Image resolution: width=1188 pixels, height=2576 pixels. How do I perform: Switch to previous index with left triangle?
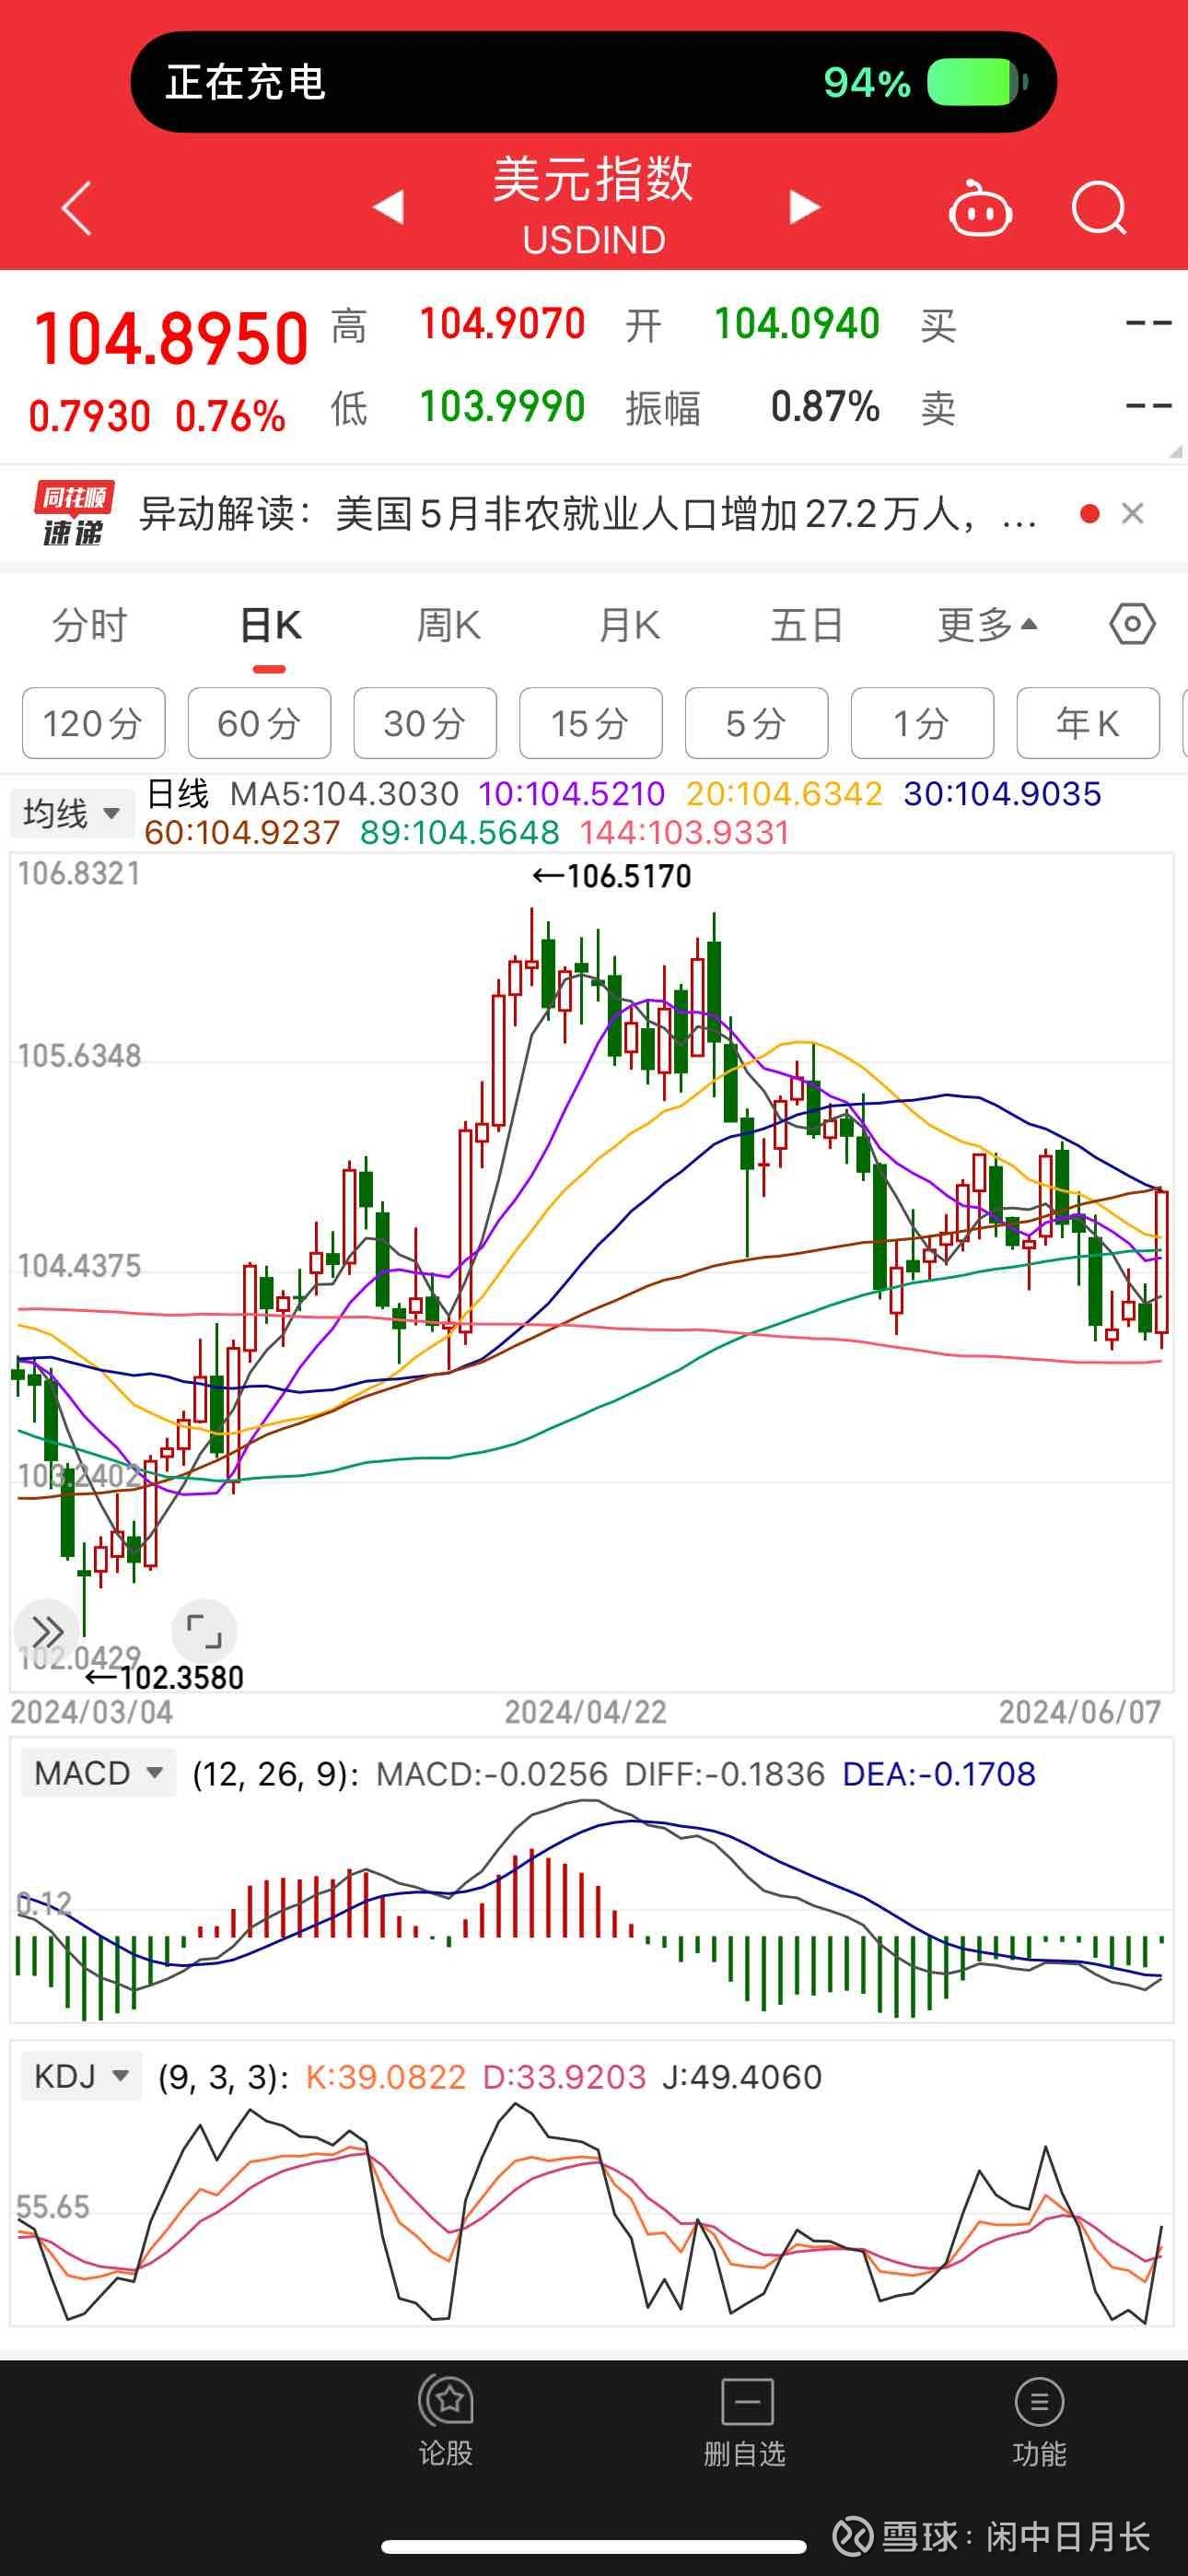click(x=388, y=207)
